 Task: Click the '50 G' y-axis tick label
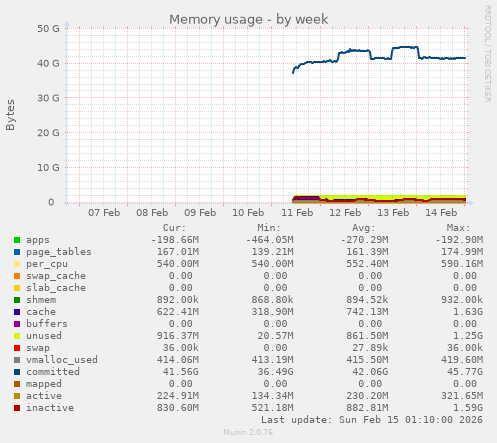click(x=48, y=29)
